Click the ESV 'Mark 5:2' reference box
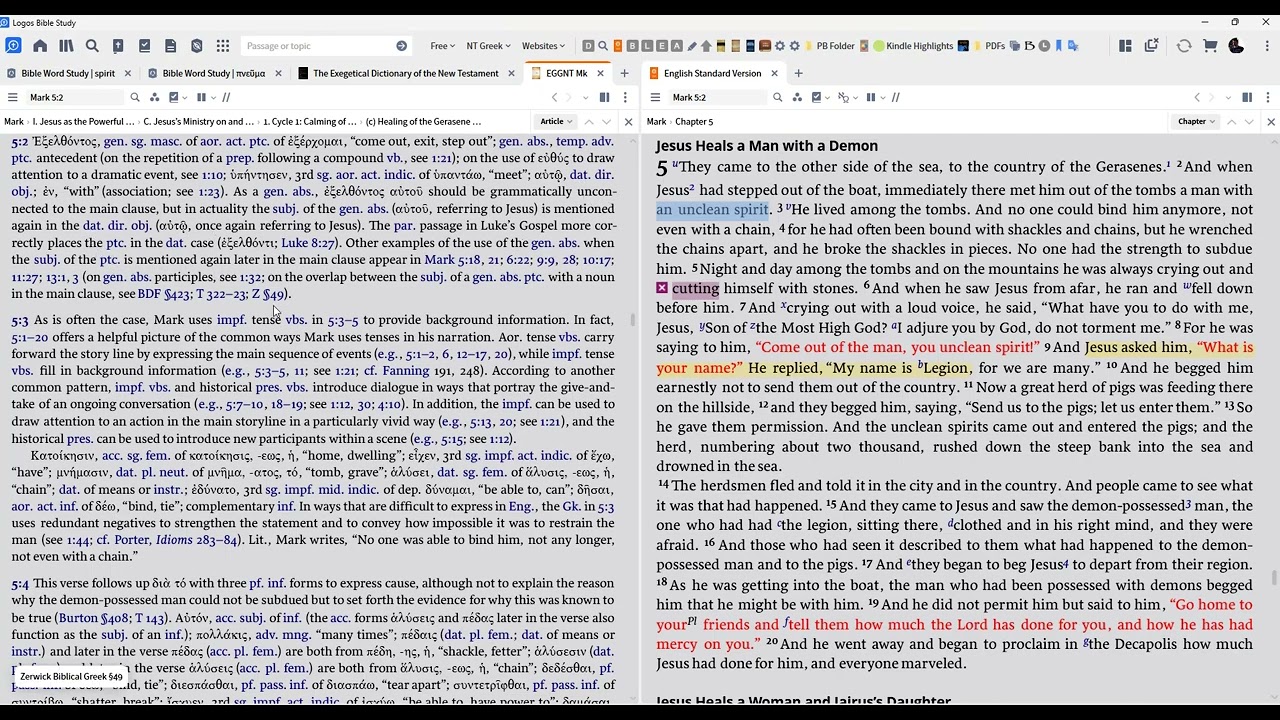This screenshot has height=720, width=1280. pyautogui.click(x=717, y=97)
